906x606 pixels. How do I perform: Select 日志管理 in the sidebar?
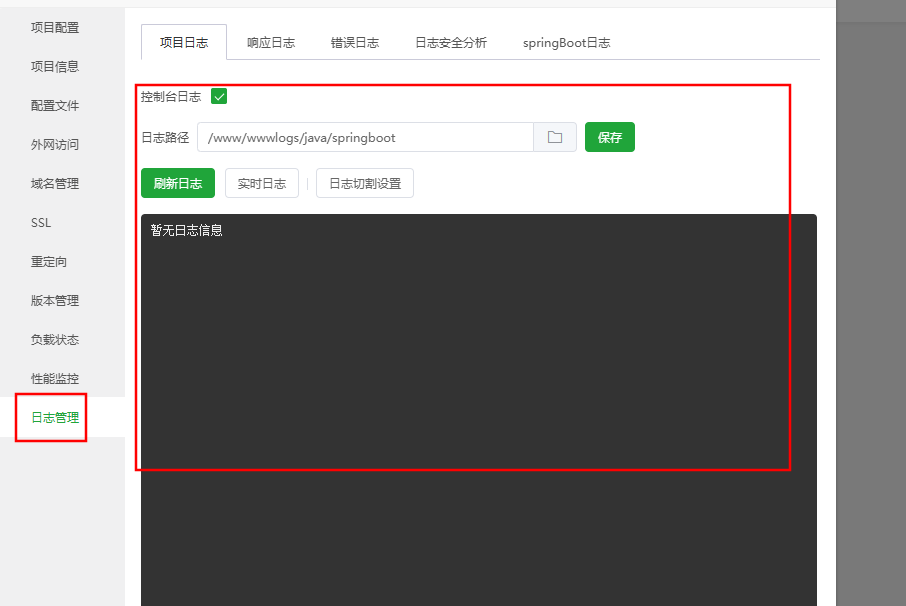pyautogui.click(x=55, y=418)
